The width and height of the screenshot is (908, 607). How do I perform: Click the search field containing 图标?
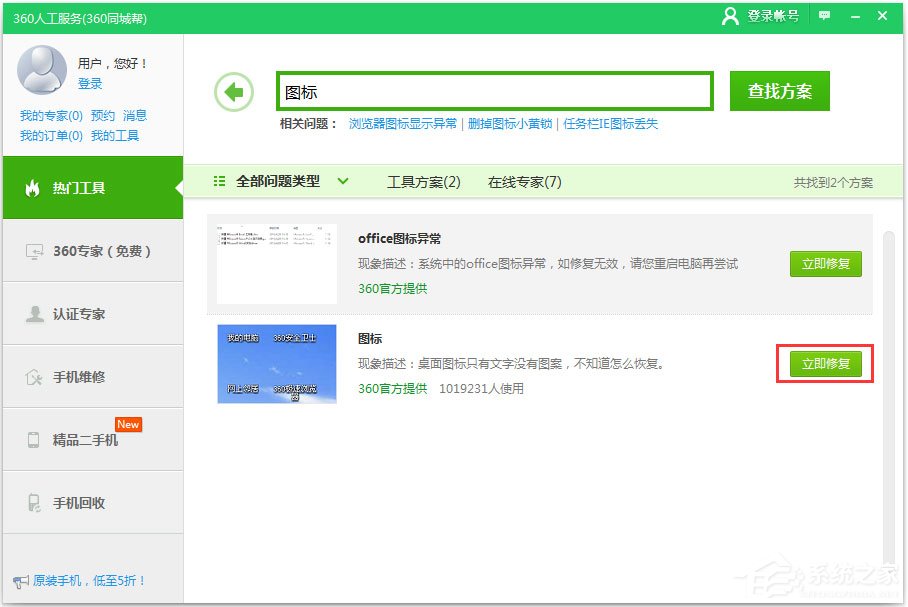(494, 90)
